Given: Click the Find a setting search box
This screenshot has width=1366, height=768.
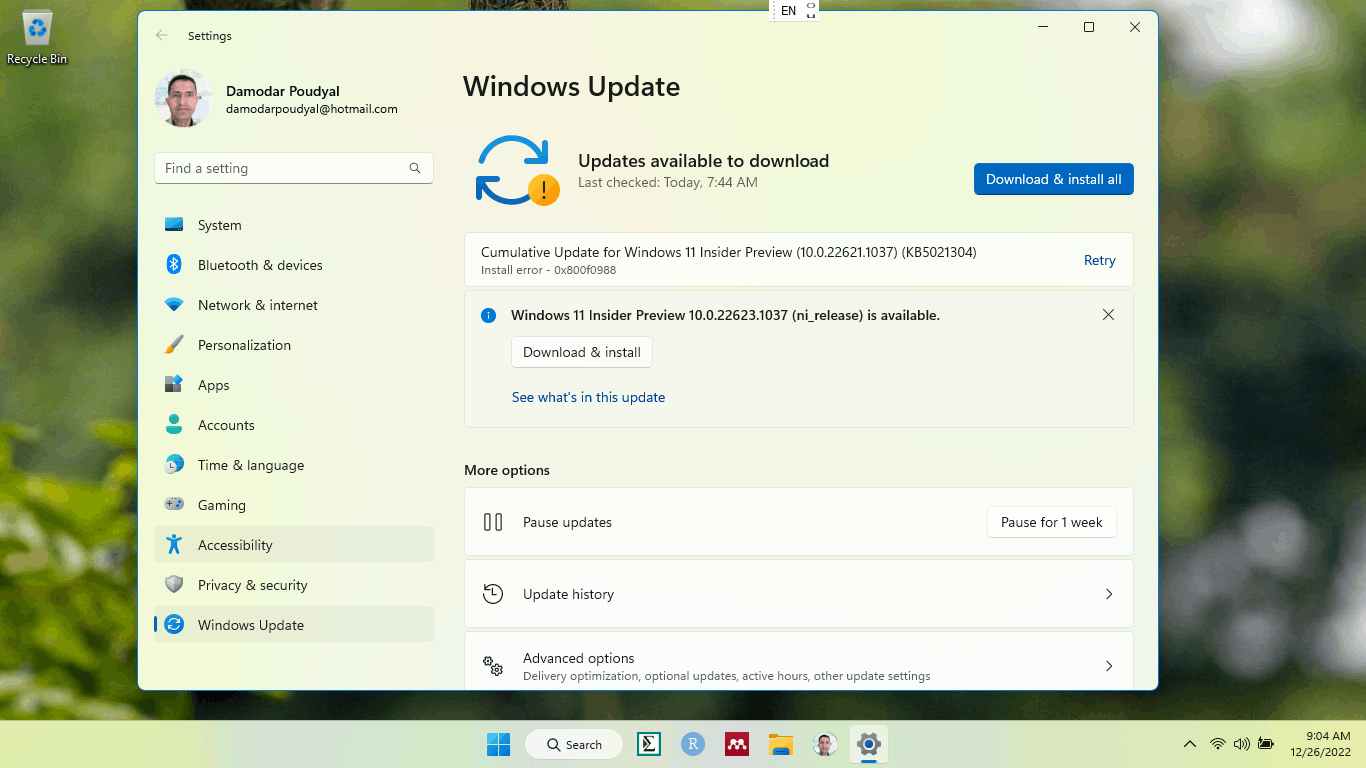Looking at the screenshot, I should click(x=294, y=168).
